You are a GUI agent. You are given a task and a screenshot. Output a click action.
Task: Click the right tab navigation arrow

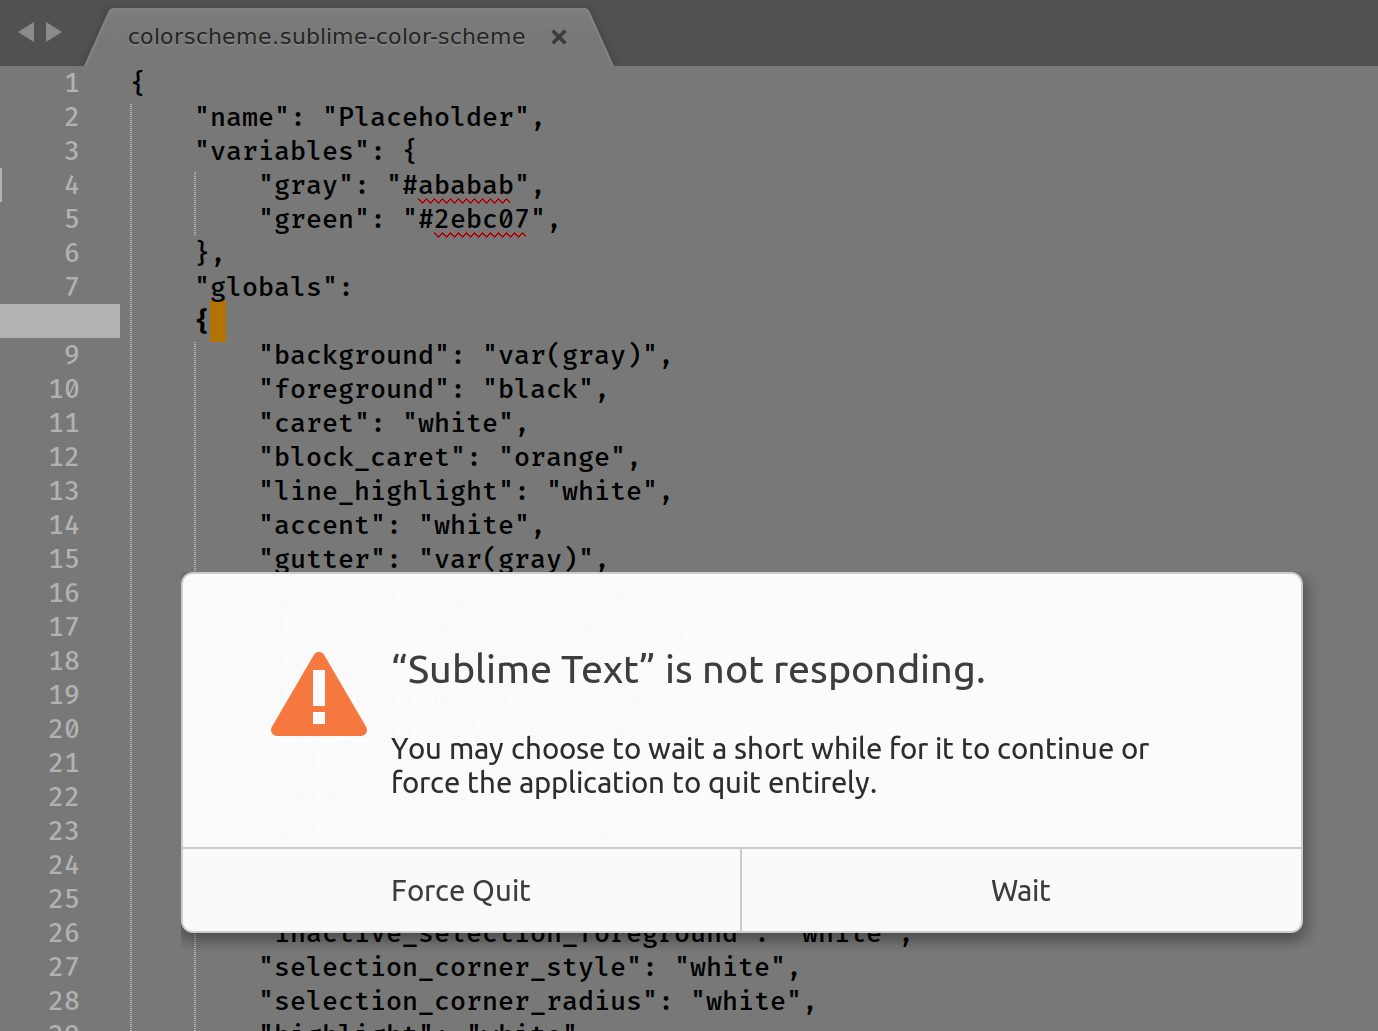pos(54,32)
